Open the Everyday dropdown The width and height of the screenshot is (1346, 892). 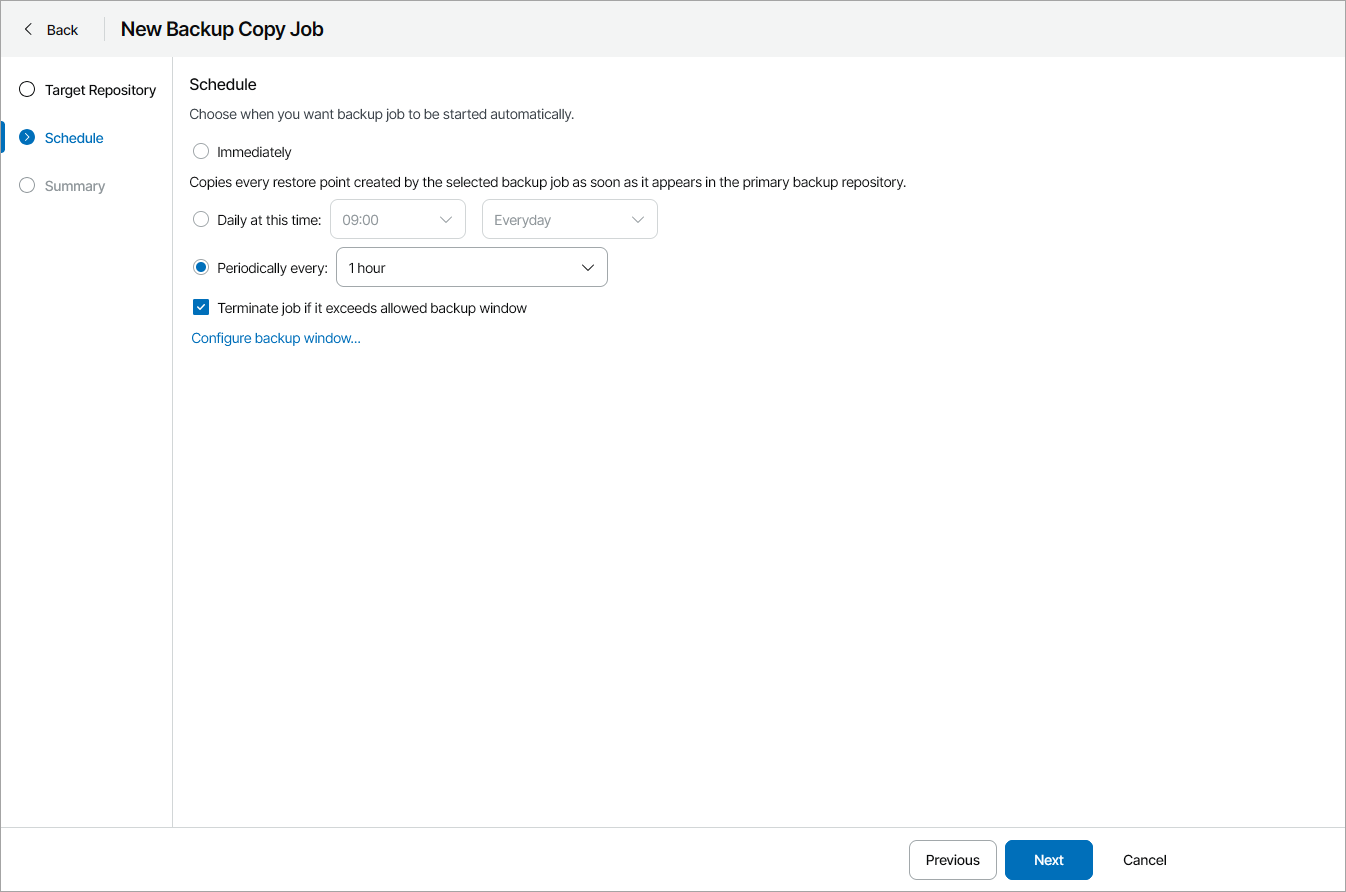(x=569, y=220)
